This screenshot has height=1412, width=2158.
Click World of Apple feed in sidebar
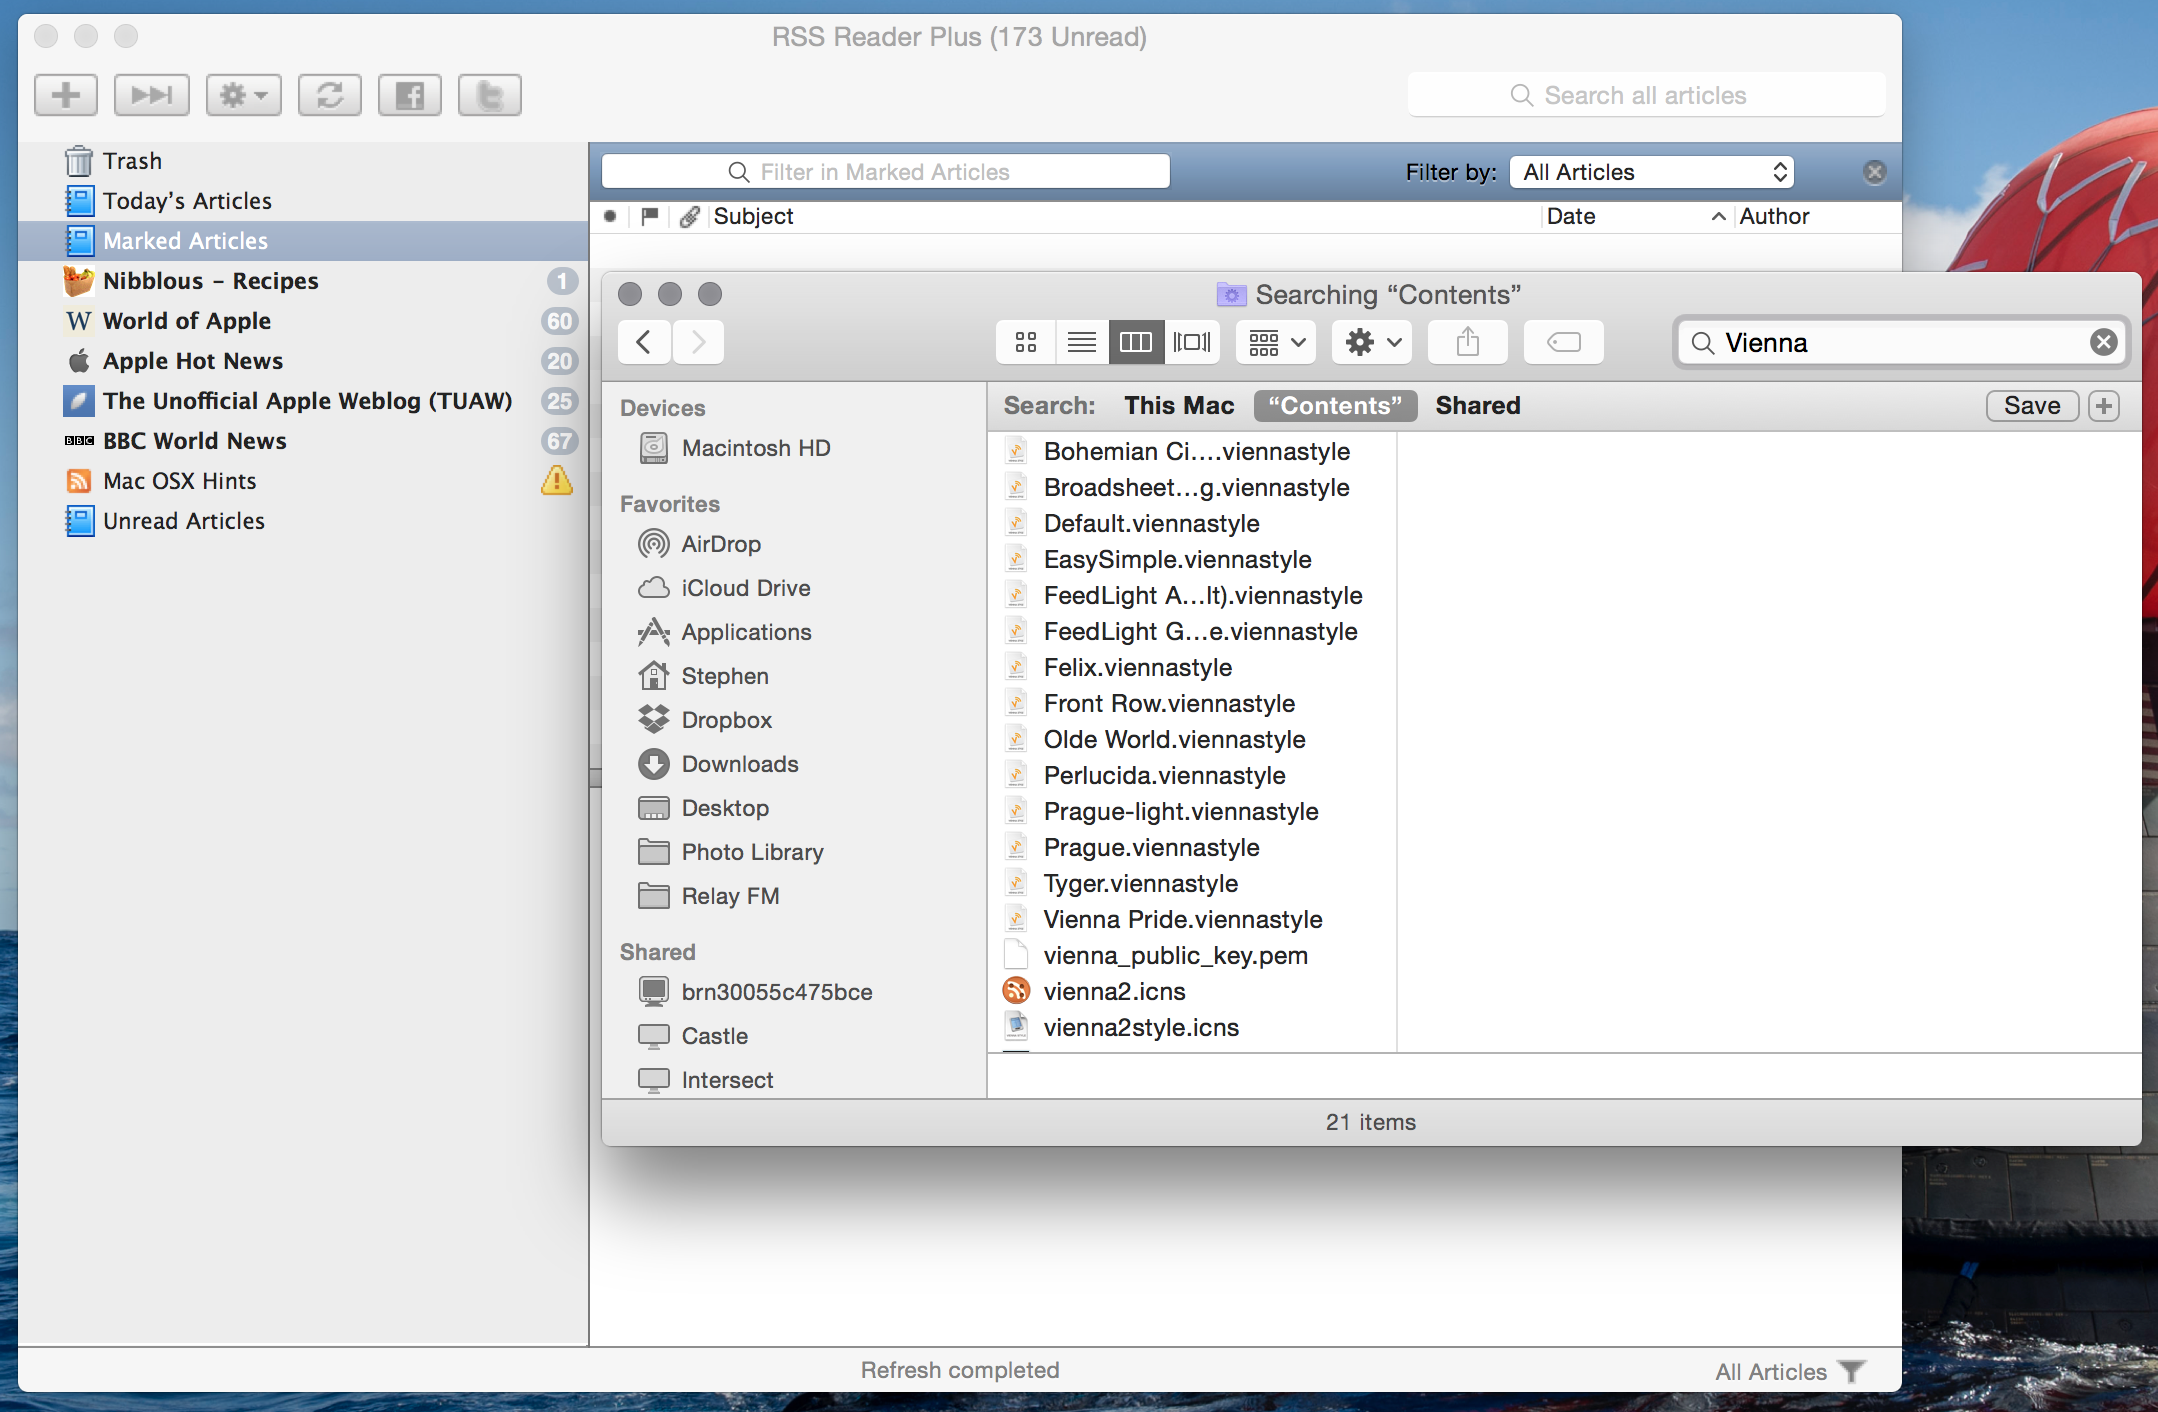coord(186,320)
